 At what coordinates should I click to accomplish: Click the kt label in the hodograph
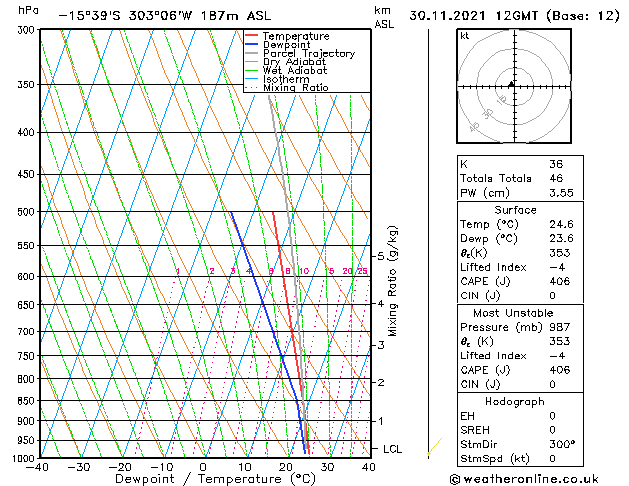coord(465,36)
